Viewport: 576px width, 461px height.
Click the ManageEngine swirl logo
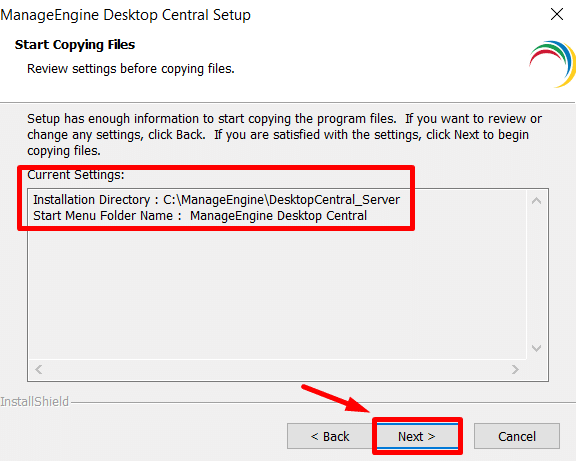pyautogui.click(x=552, y=64)
